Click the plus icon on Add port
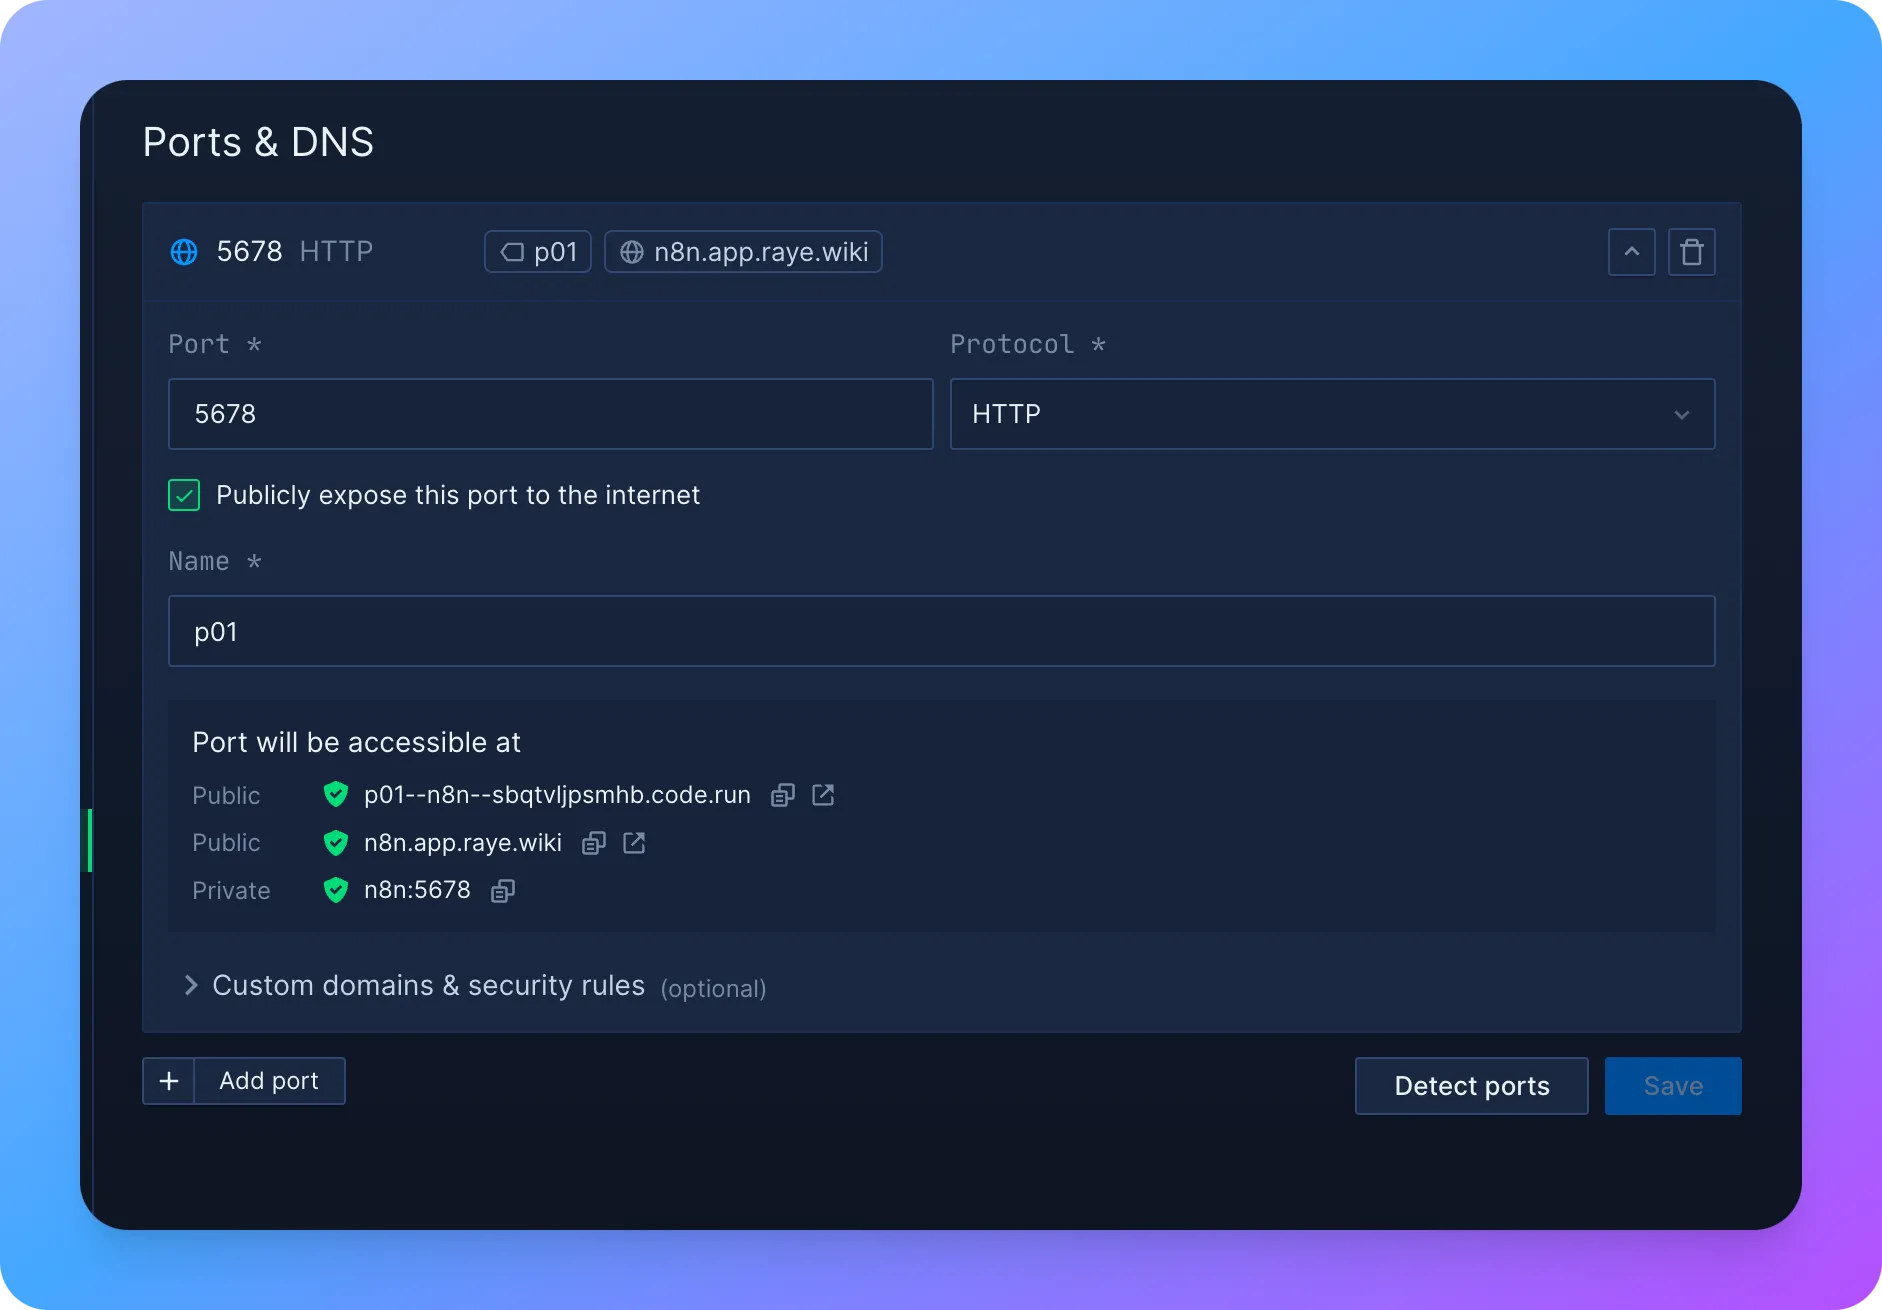The height and width of the screenshot is (1310, 1882). pyautogui.click(x=169, y=1081)
